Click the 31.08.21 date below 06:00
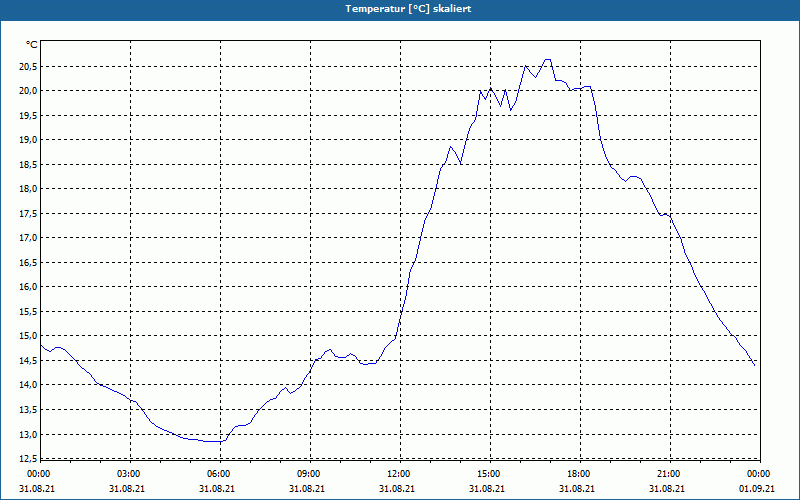This screenshot has width=800, height=500. click(217, 489)
